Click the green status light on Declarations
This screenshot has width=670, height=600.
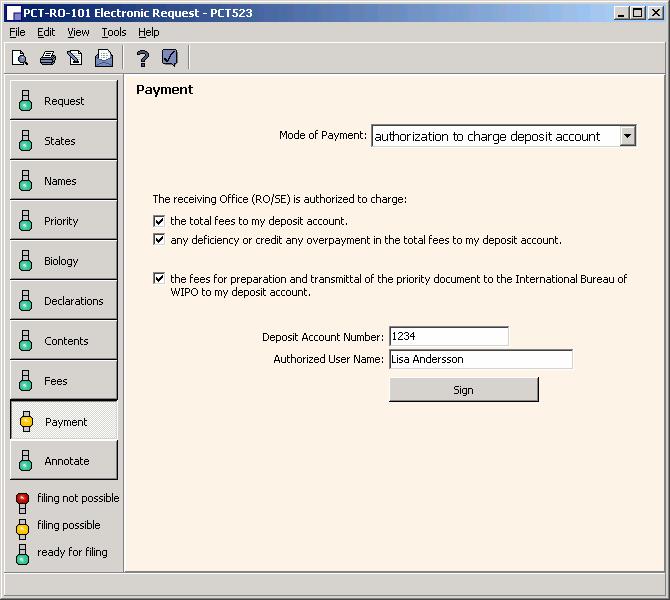25,301
